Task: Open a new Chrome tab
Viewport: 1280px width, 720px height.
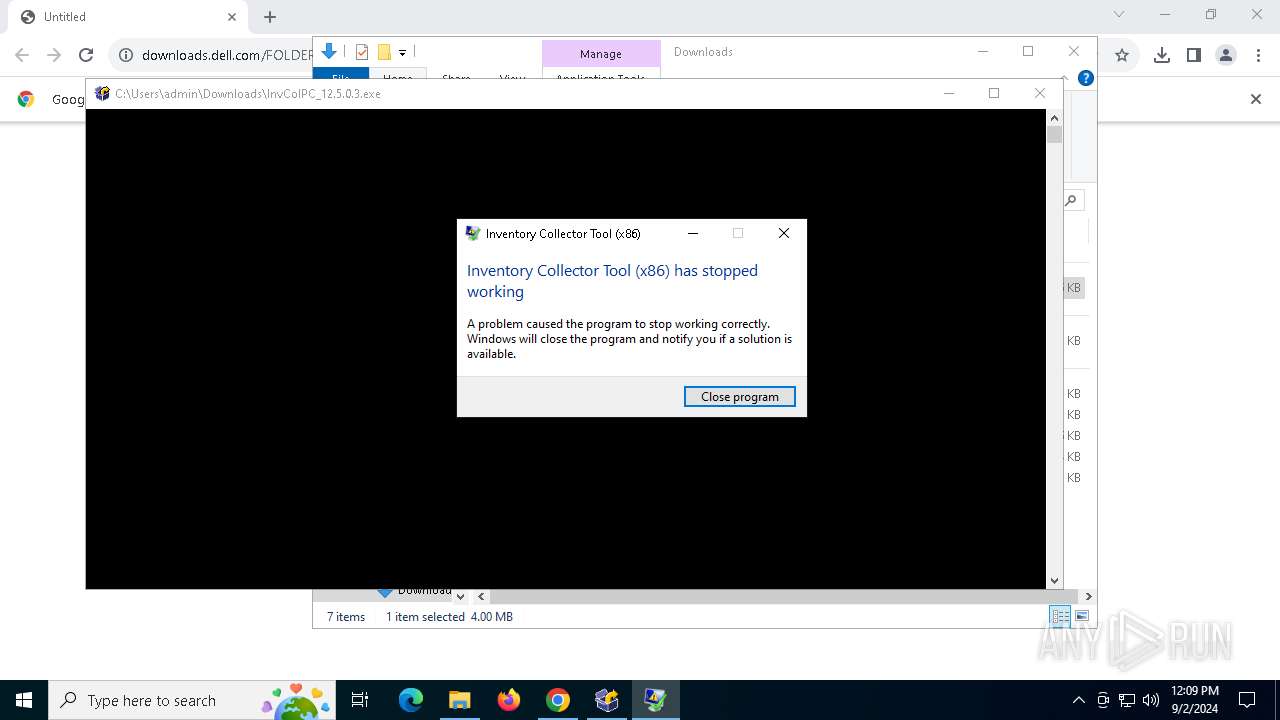Action: [270, 17]
